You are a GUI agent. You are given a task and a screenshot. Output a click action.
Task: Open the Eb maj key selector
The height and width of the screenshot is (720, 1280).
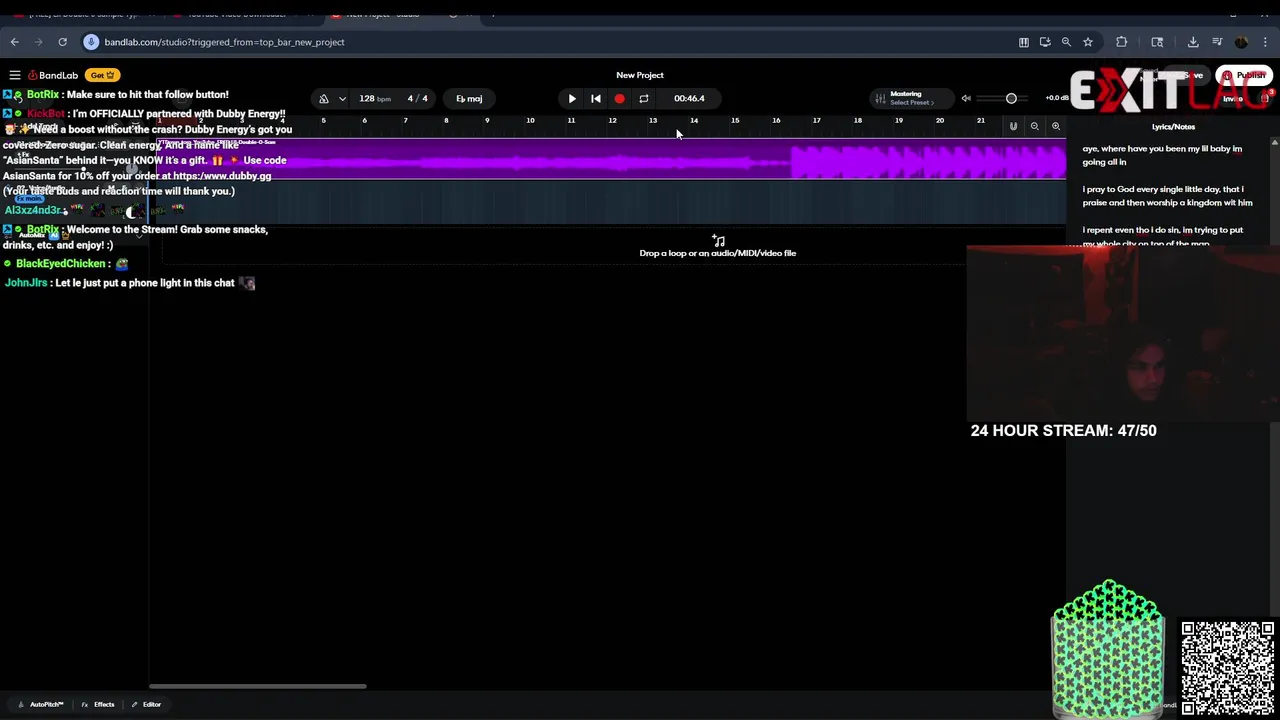(469, 98)
